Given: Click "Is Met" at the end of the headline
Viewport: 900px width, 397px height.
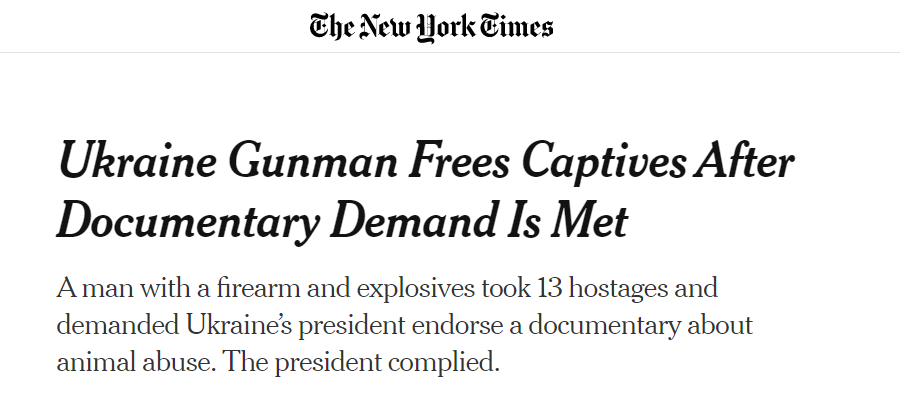Looking at the screenshot, I should [x=567, y=220].
